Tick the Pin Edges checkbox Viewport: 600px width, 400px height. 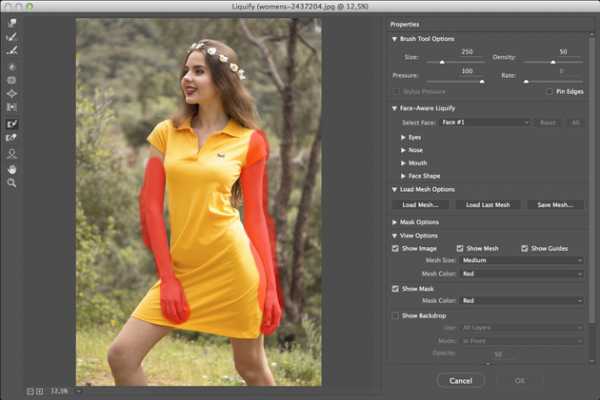[x=549, y=91]
